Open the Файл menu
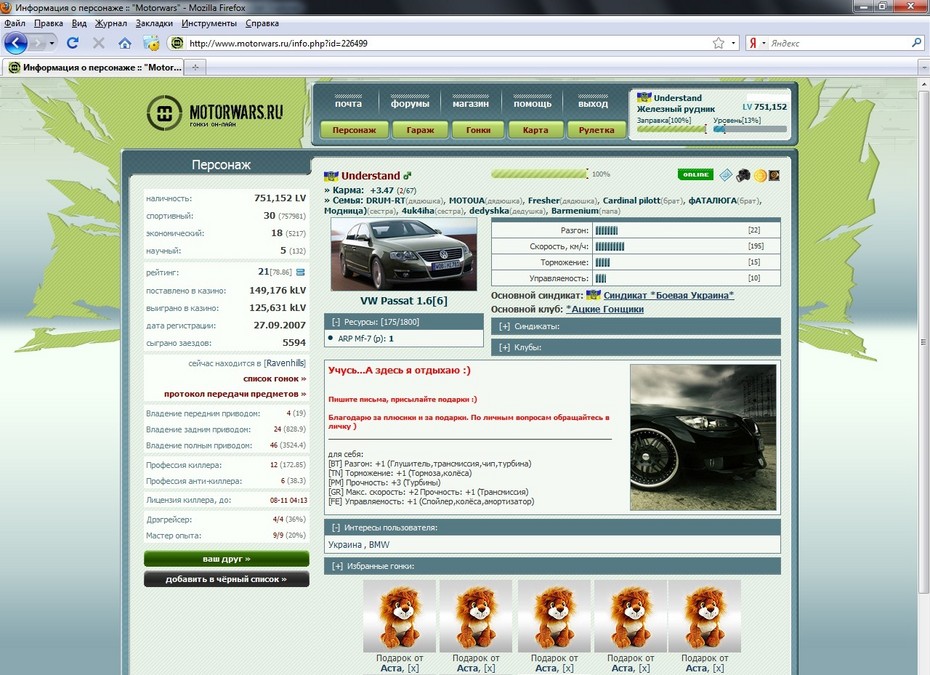The width and height of the screenshot is (930, 675). [x=15, y=23]
